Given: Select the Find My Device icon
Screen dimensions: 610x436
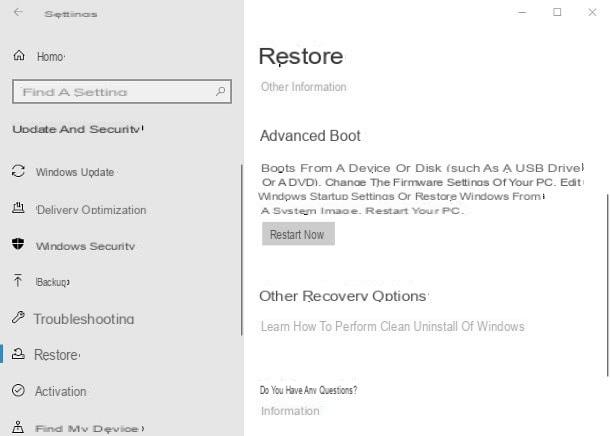Looking at the screenshot, I should pos(18,427).
